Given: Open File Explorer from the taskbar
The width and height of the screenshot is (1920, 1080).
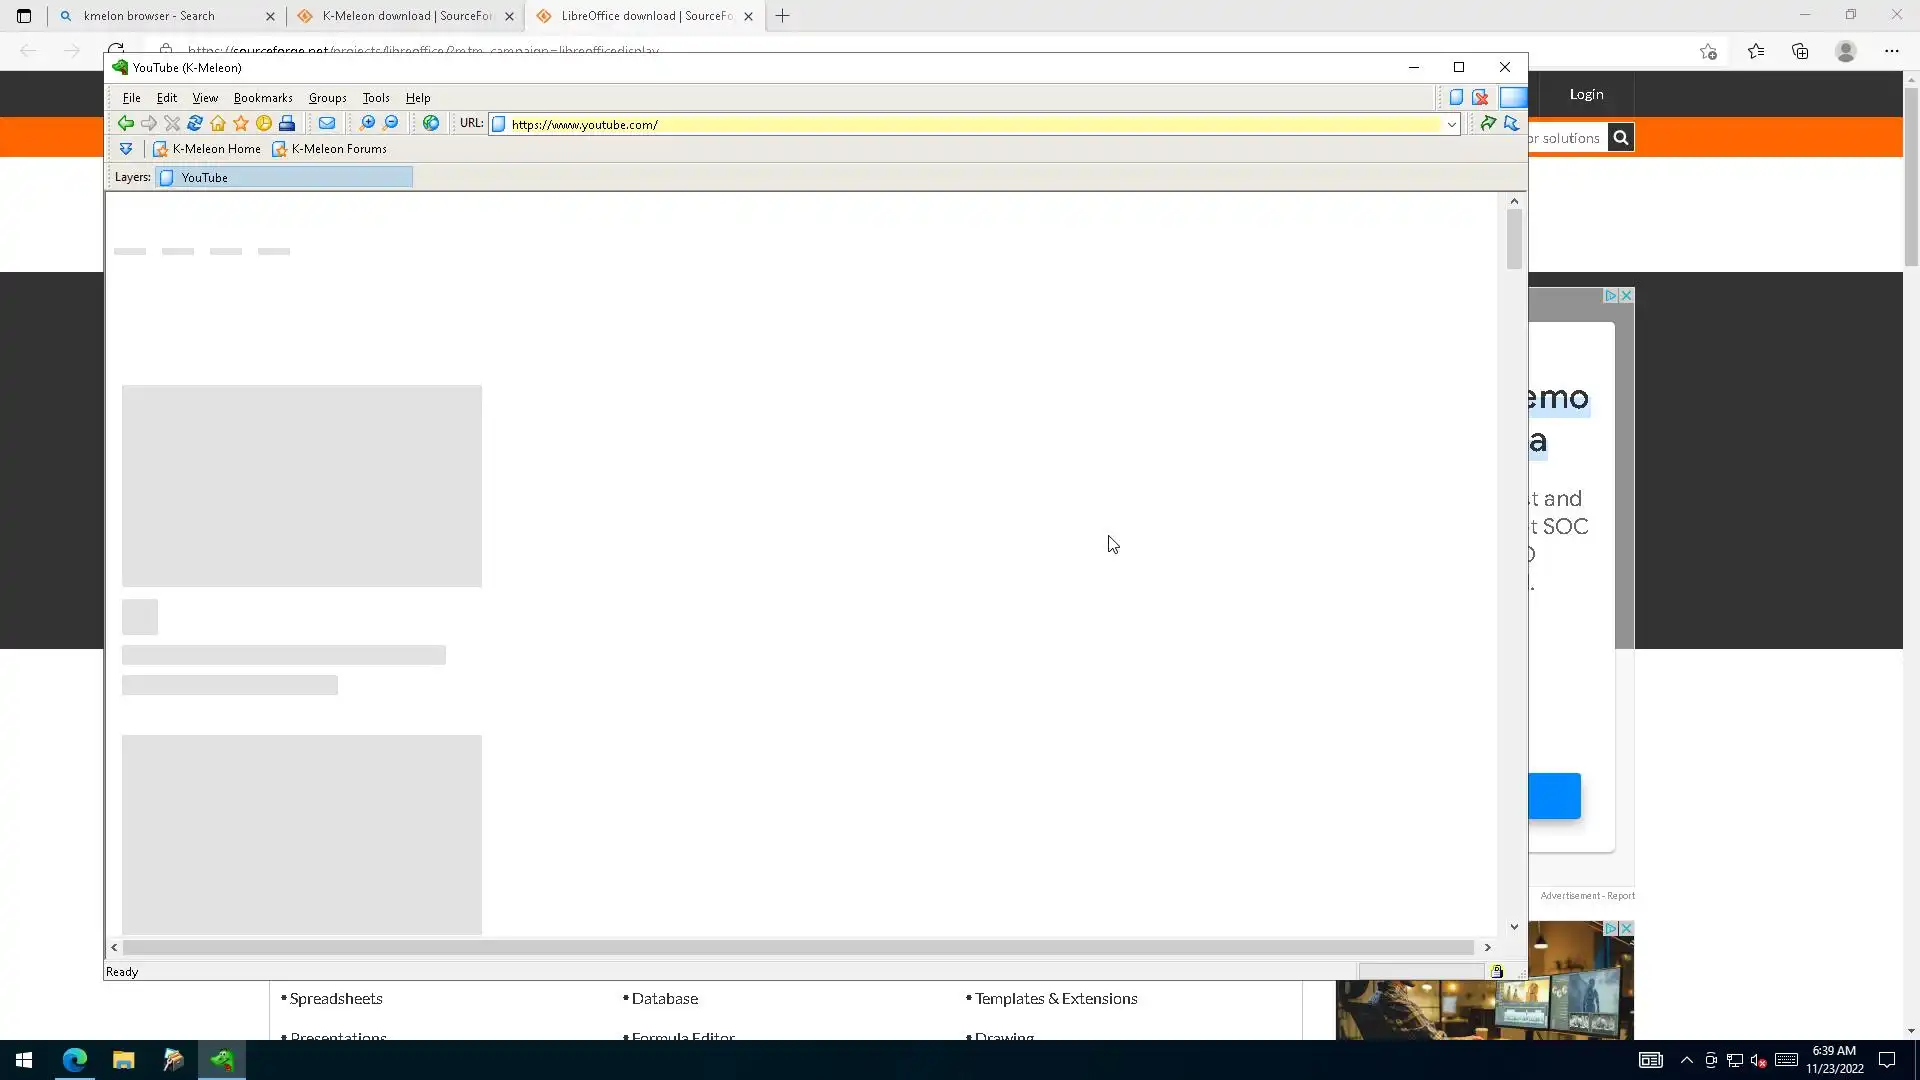Looking at the screenshot, I should (123, 1060).
